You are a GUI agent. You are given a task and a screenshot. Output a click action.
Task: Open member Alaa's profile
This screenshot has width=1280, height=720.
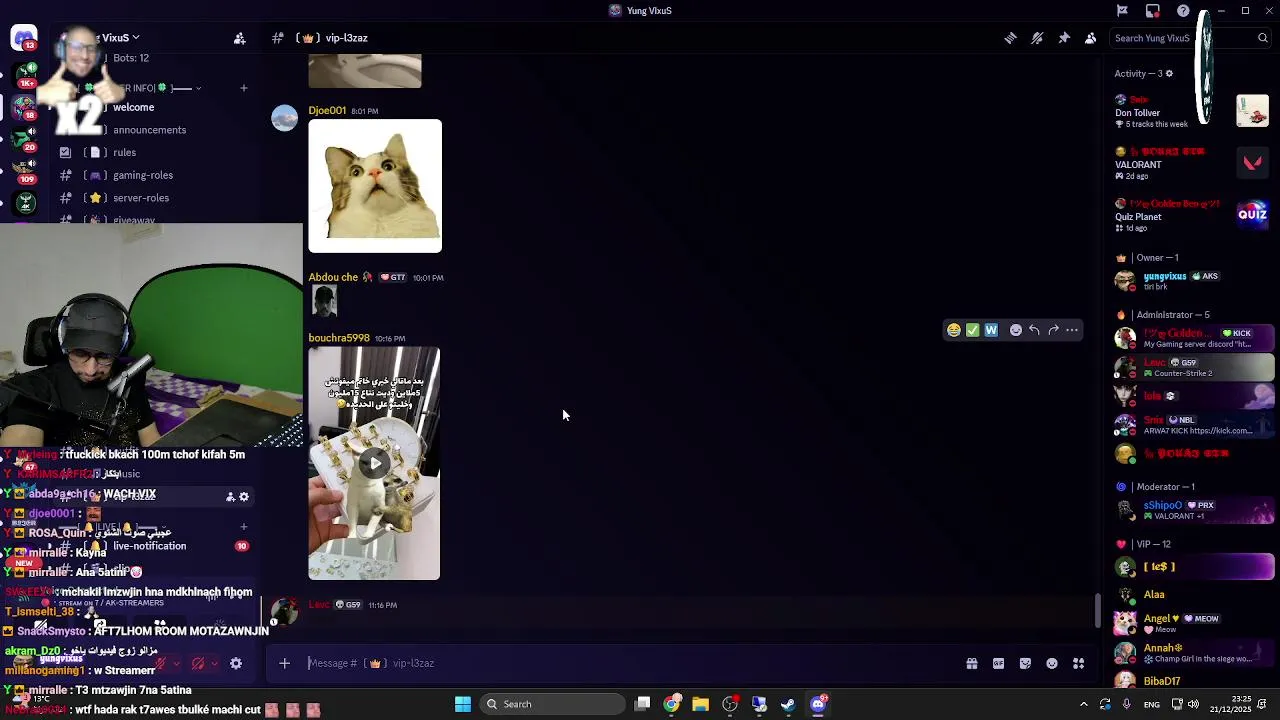click(x=1192, y=595)
